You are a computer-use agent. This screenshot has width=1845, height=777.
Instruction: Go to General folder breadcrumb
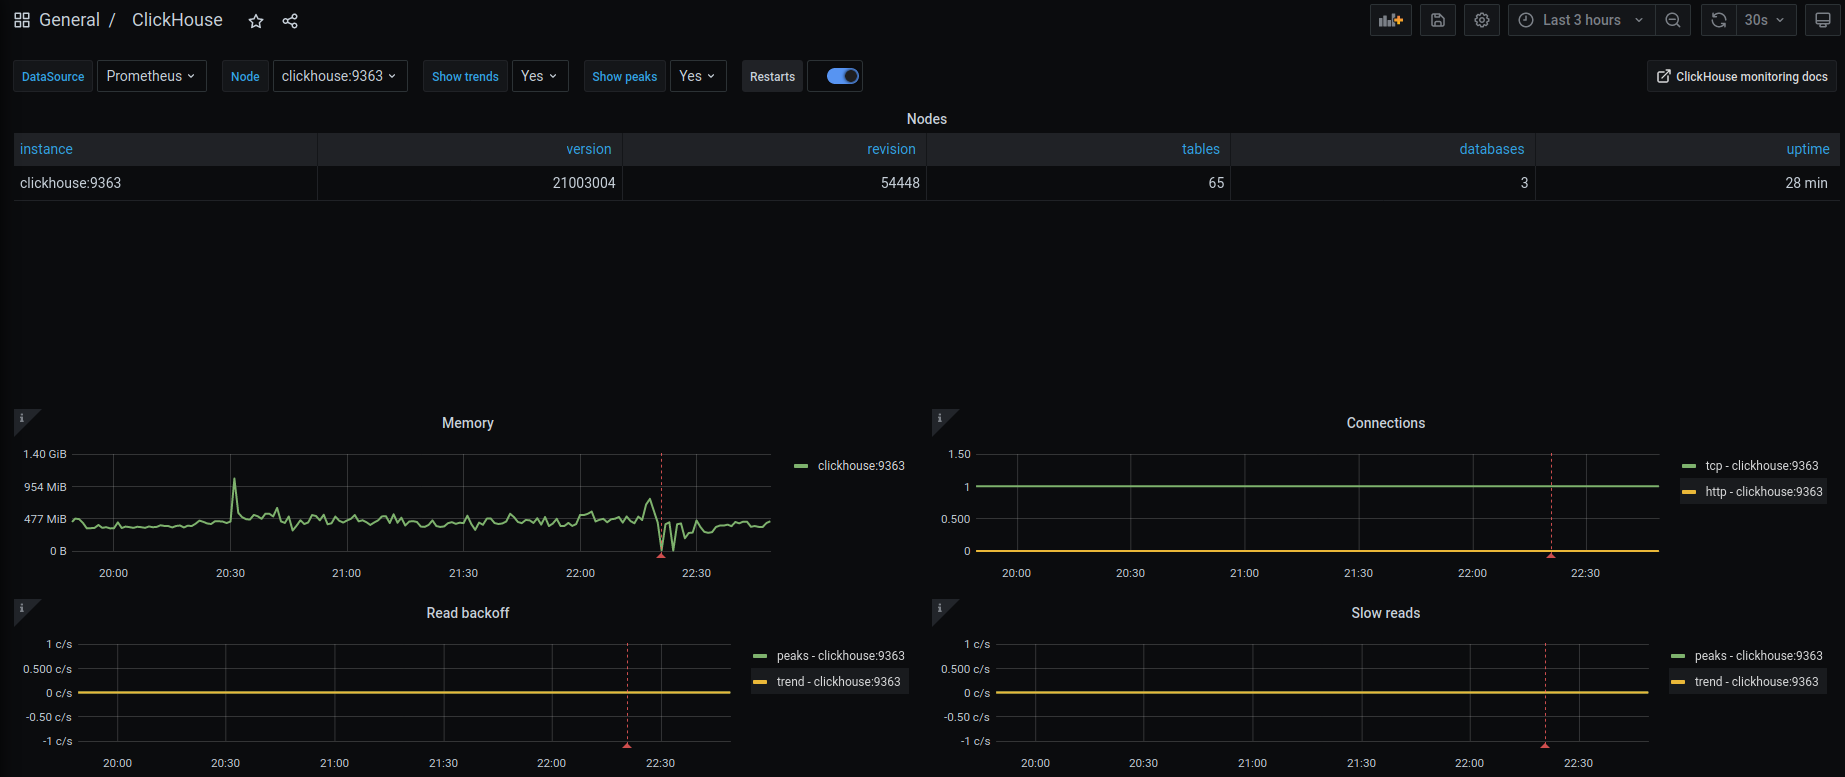pyautogui.click(x=69, y=20)
